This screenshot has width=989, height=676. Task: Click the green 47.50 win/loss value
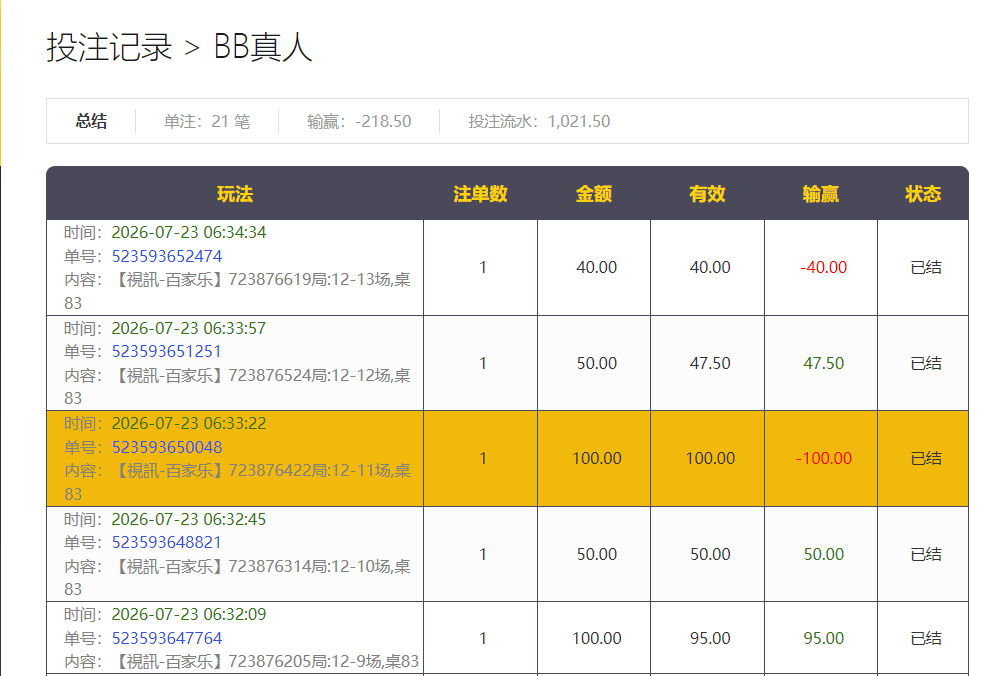tap(823, 363)
